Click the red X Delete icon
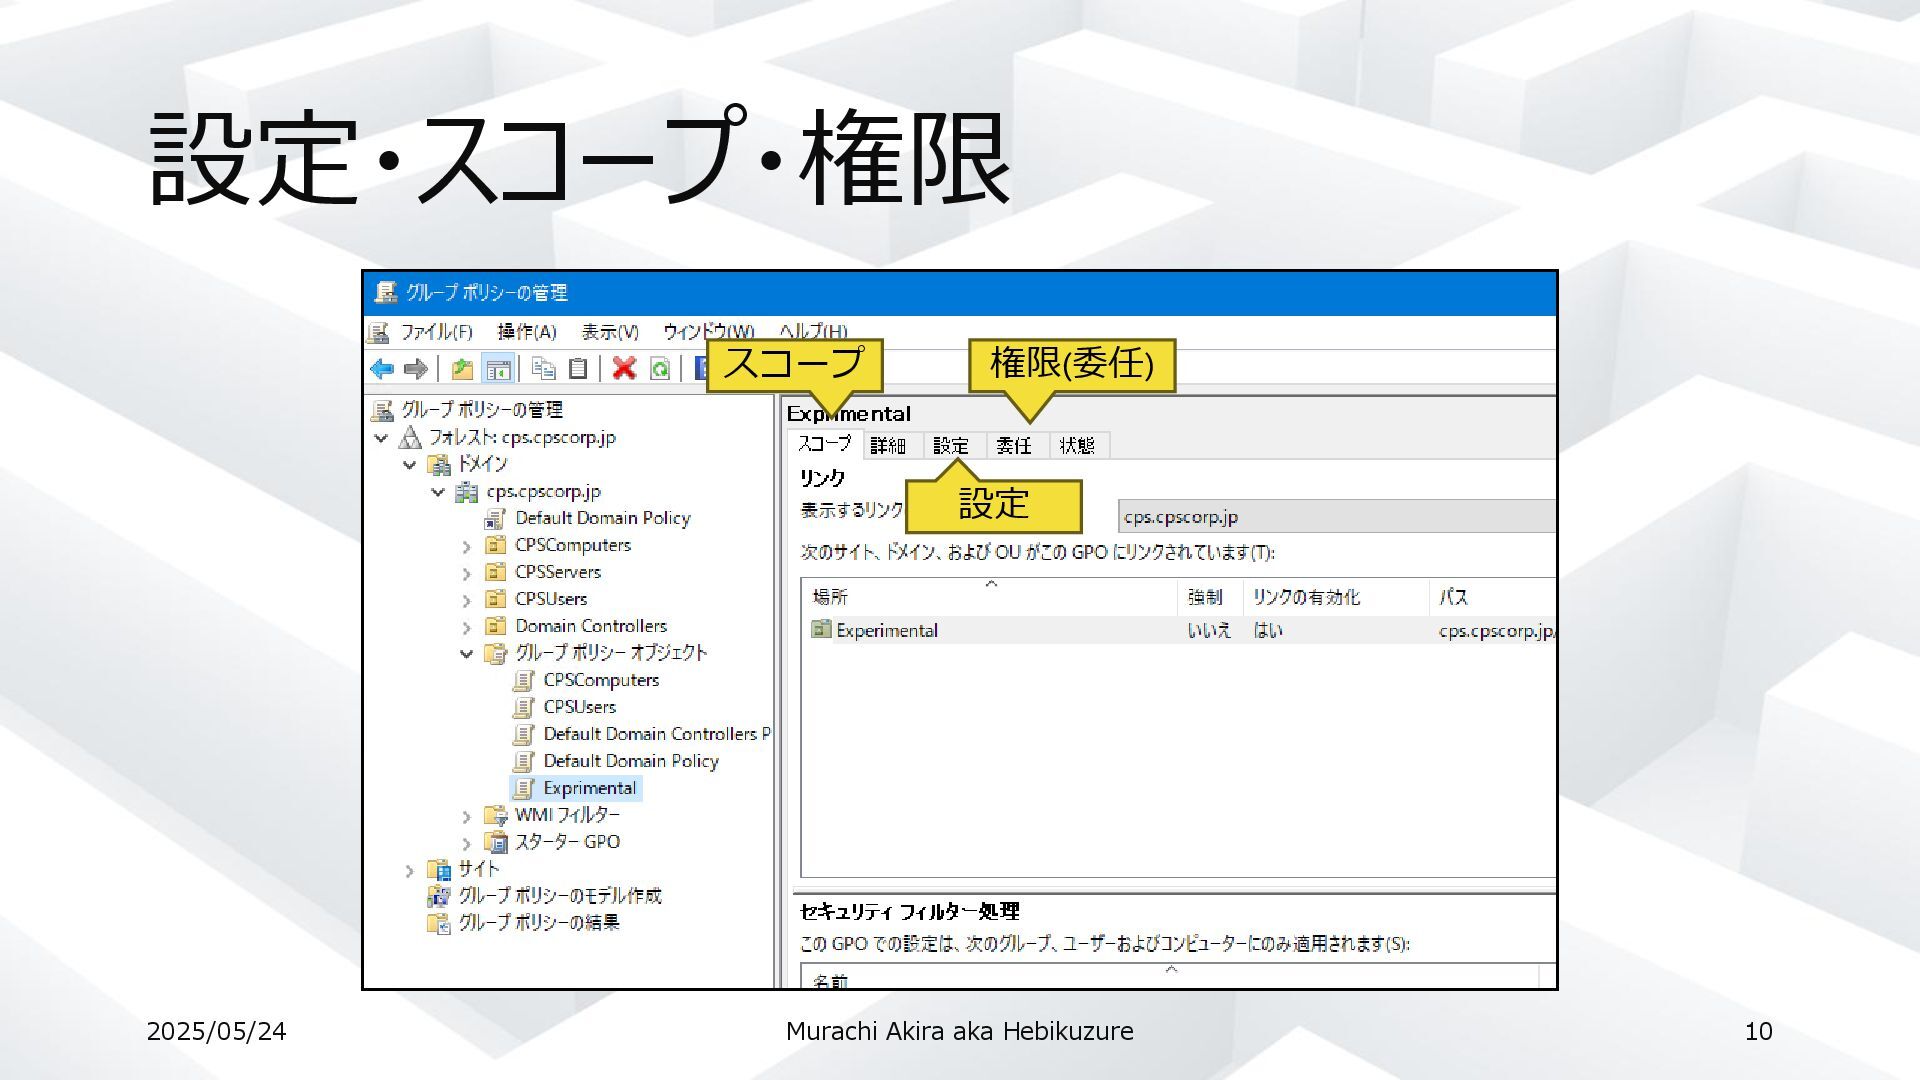The height and width of the screenshot is (1080, 1920). coord(624,368)
